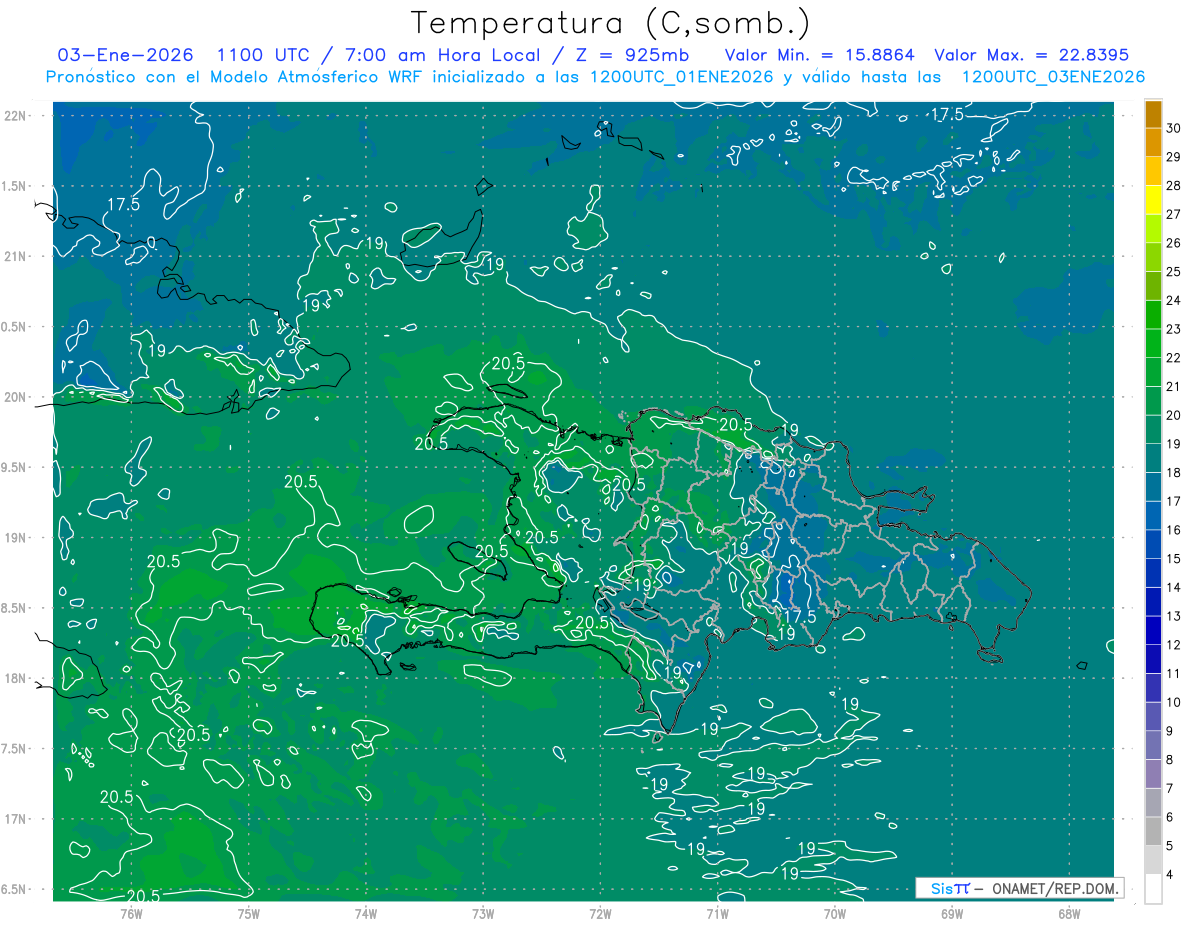Click the "75W" longitude axis label

click(249, 913)
